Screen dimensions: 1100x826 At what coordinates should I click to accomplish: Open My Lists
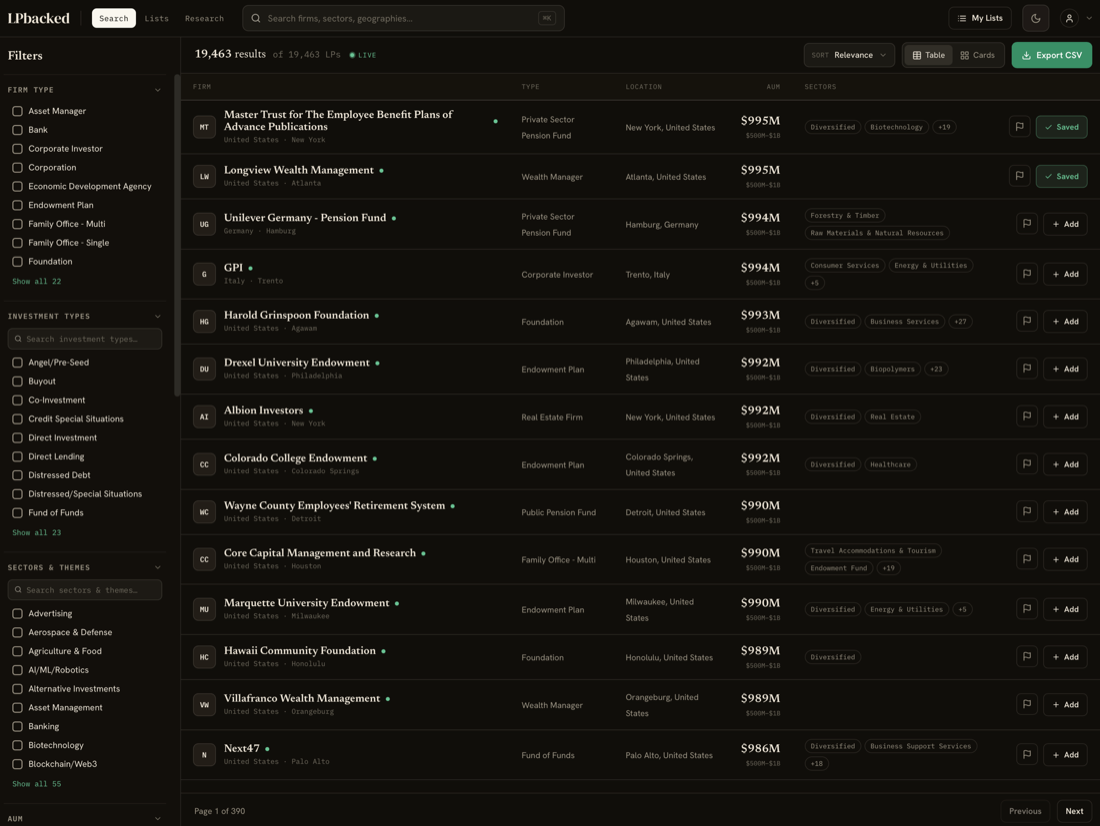[979, 18]
